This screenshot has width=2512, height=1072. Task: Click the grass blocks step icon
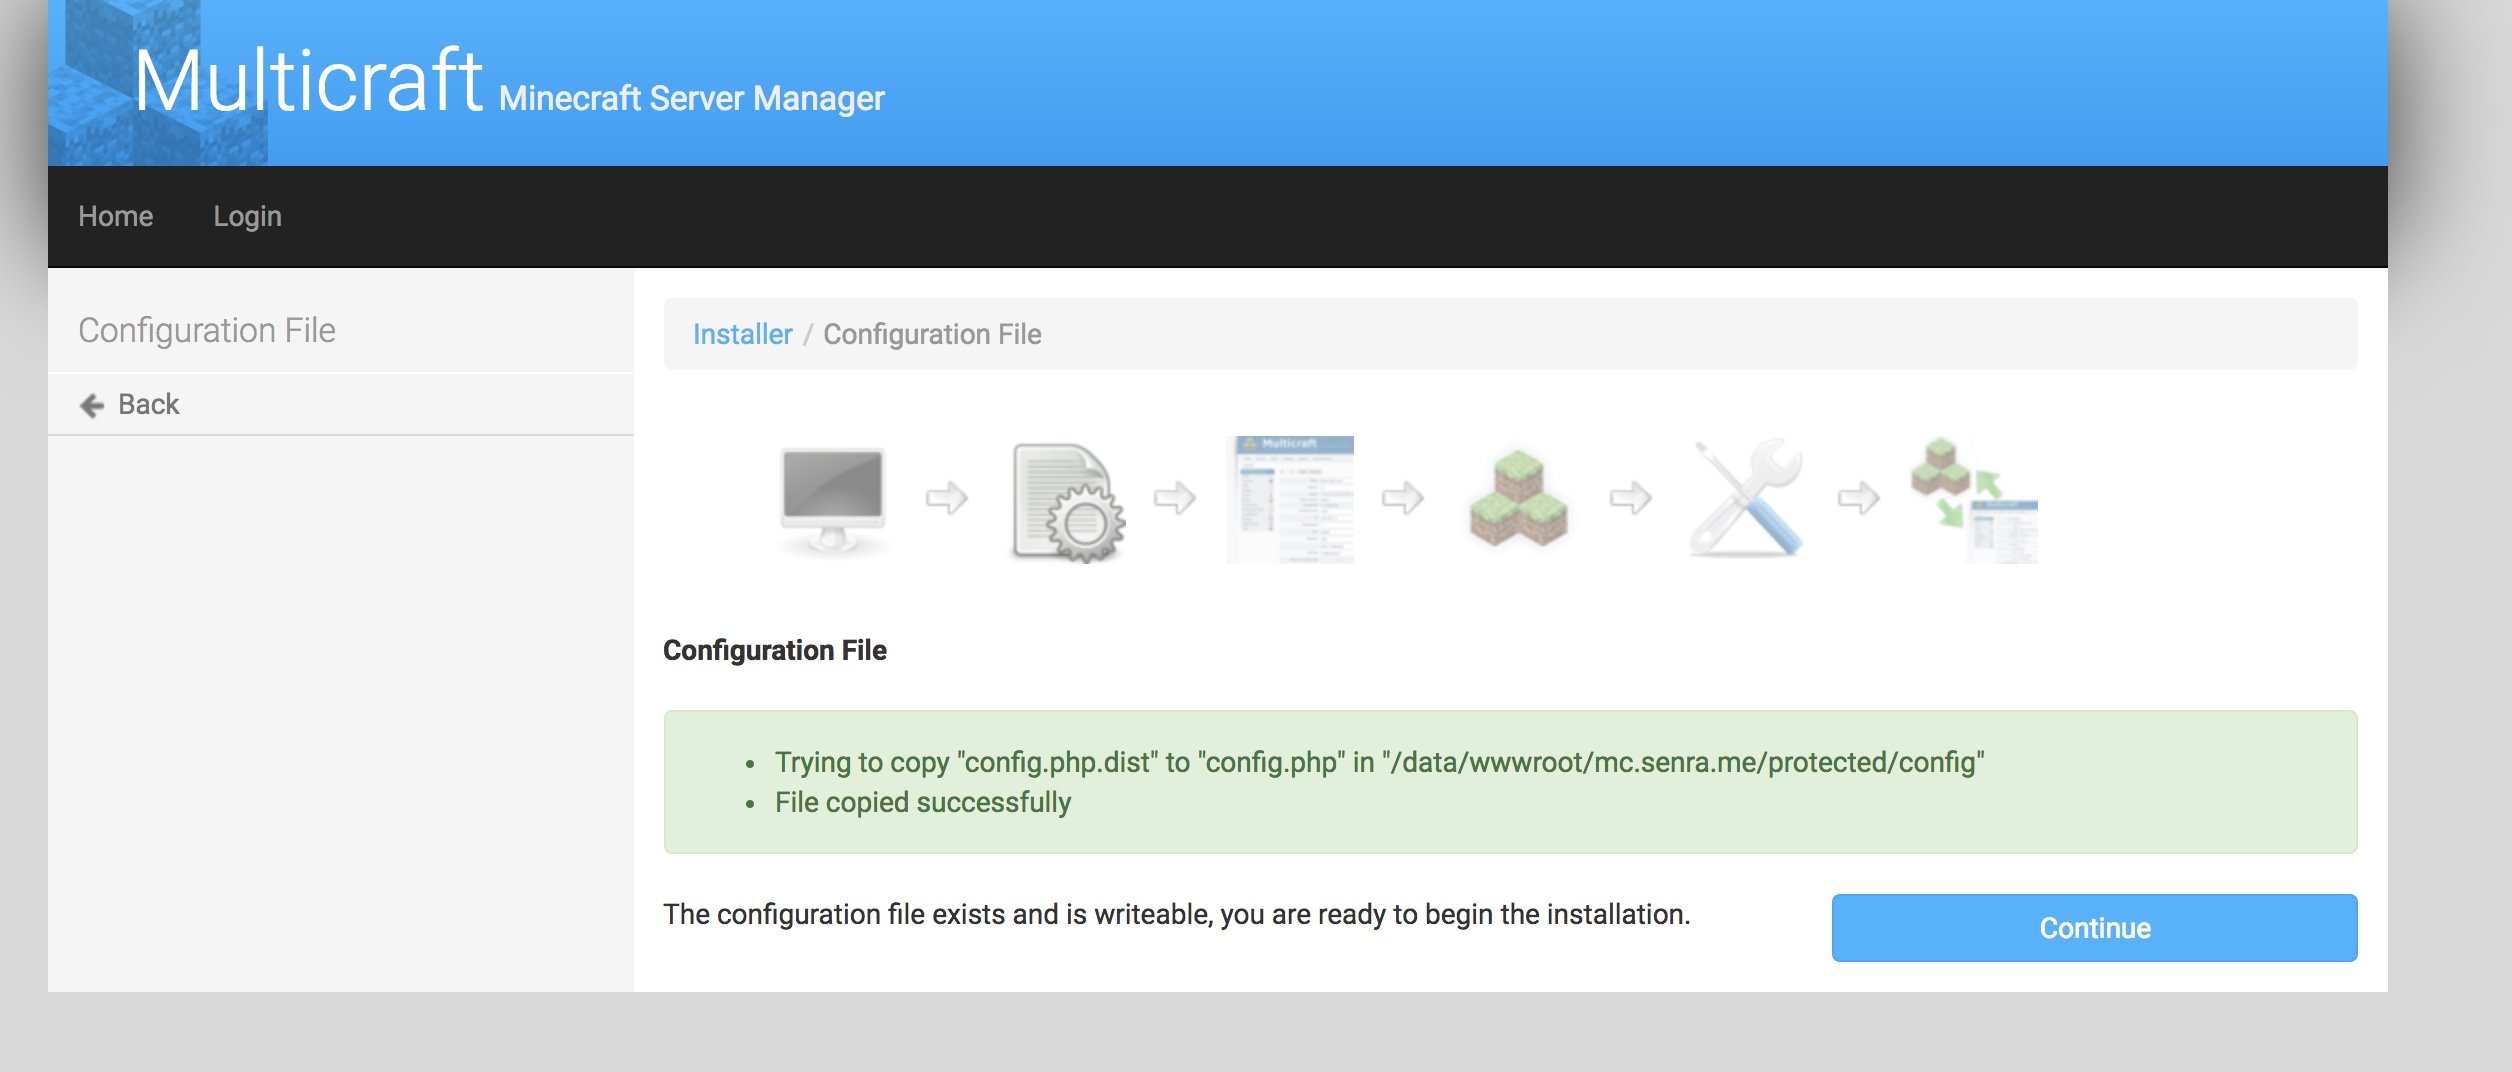[1518, 499]
